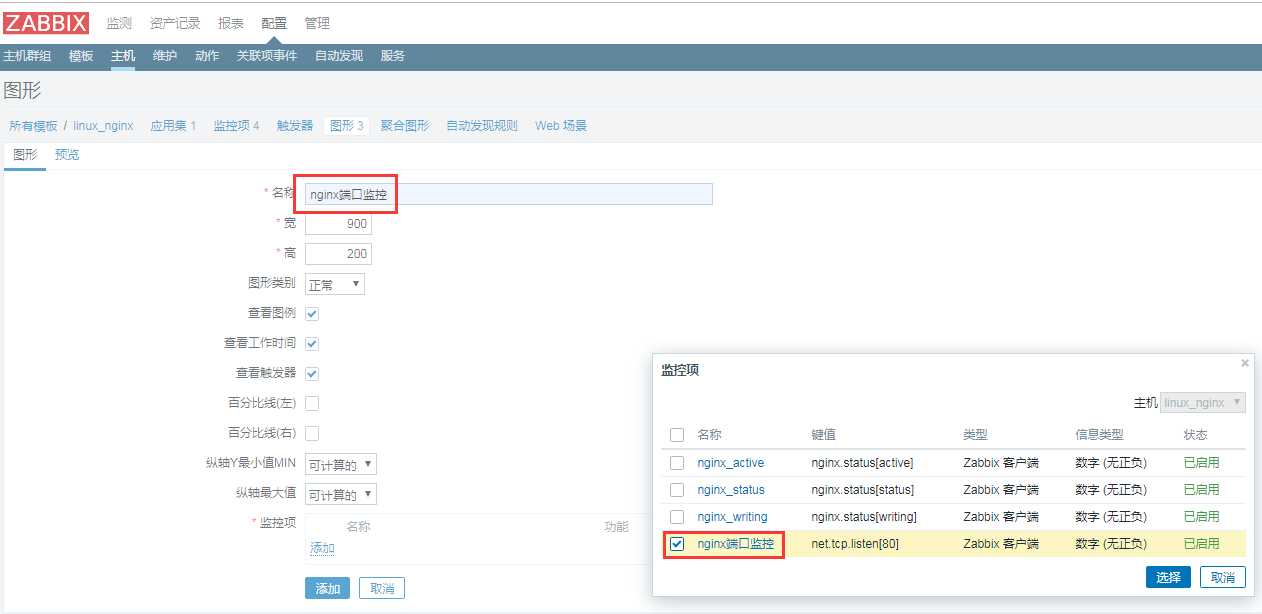
Task: Click the blue 添加 submit button
Action: (328, 588)
